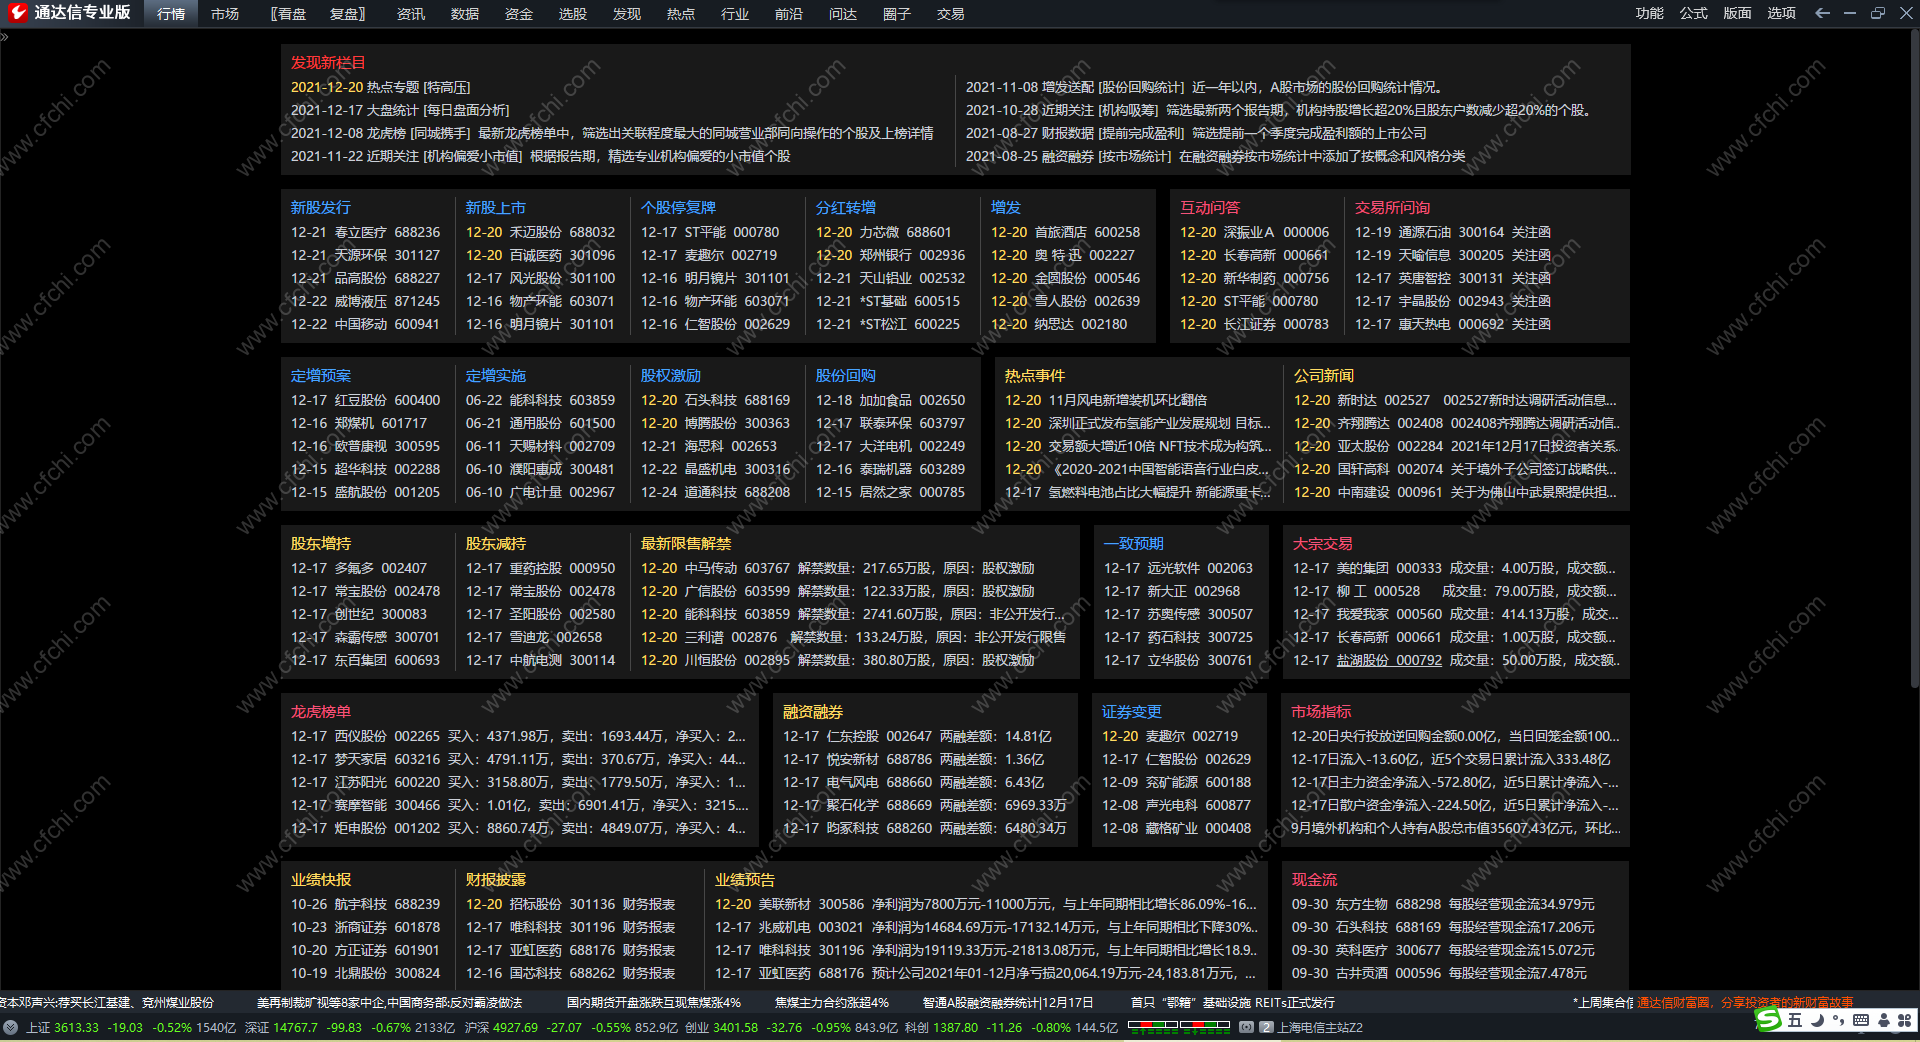Open the 股权激励 section header
The width and height of the screenshot is (1920, 1042).
(671, 376)
